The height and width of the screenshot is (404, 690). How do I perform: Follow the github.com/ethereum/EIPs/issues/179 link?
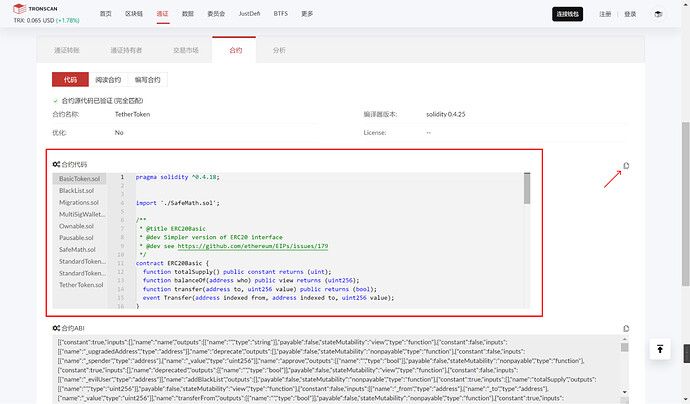tap(253, 246)
